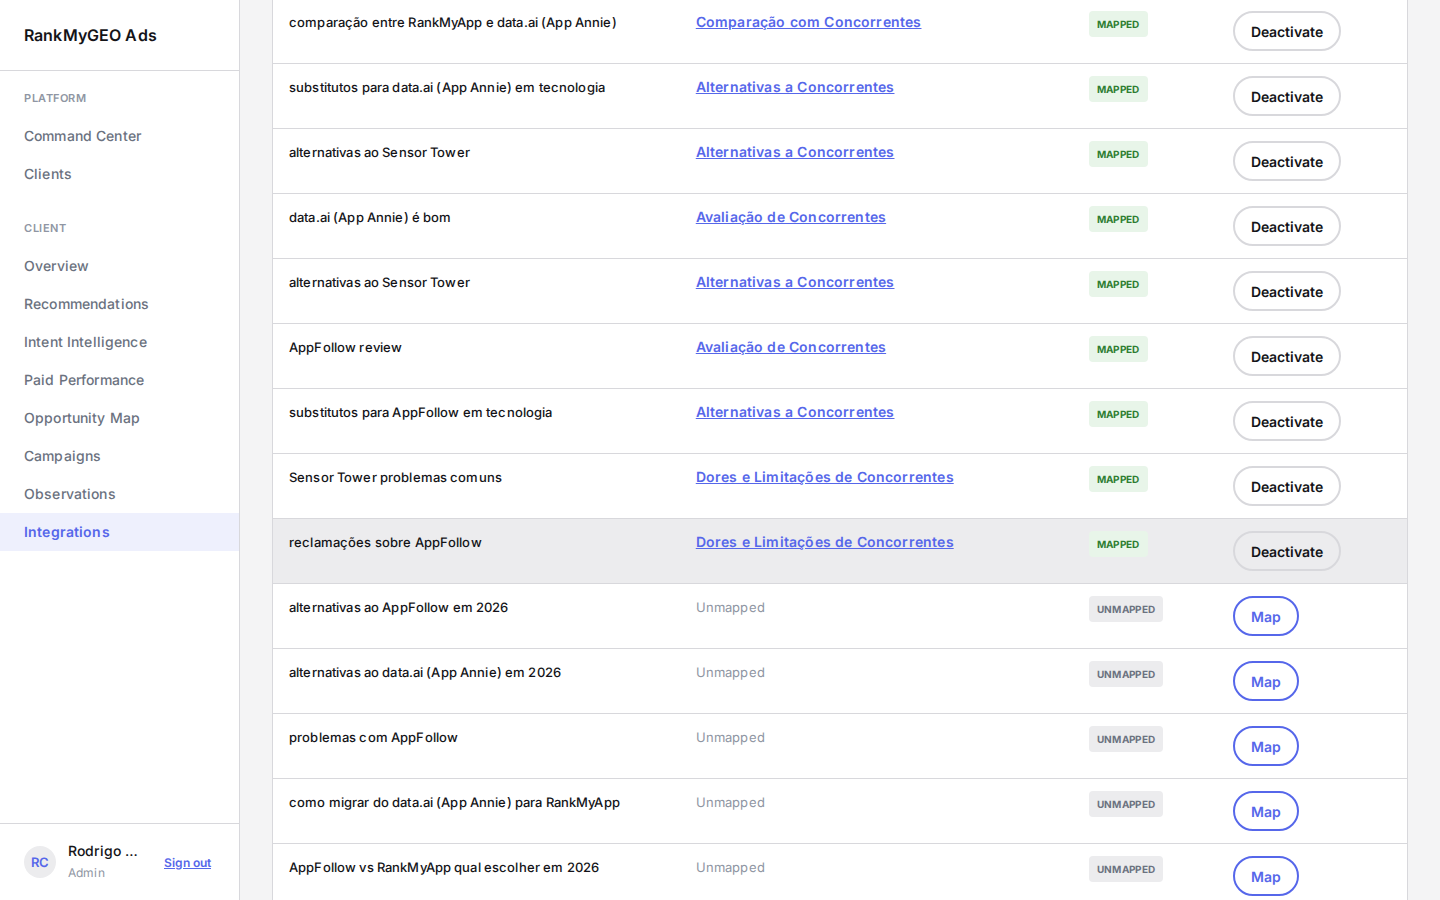This screenshot has width=1440, height=900.
Task: Open Intent Intelligence
Action: (x=120, y=342)
